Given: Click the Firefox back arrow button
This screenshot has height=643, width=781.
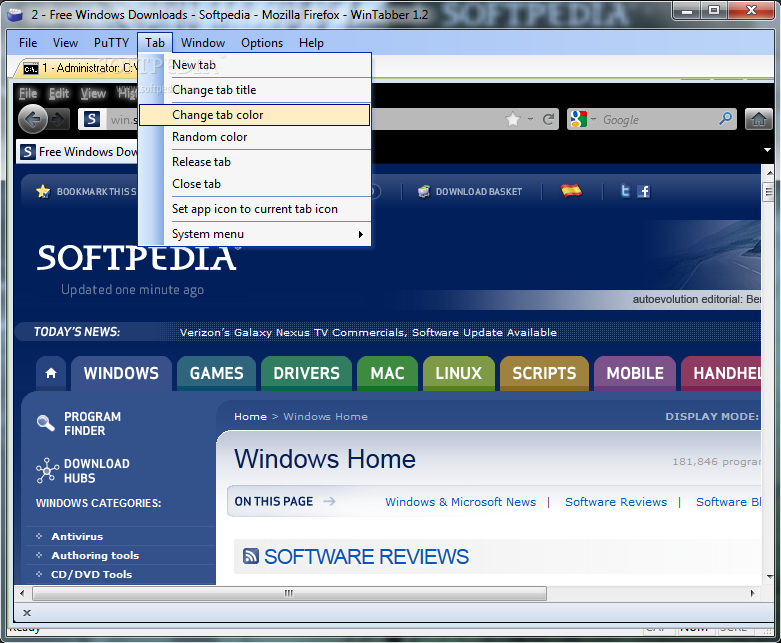Looking at the screenshot, I should point(33,120).
